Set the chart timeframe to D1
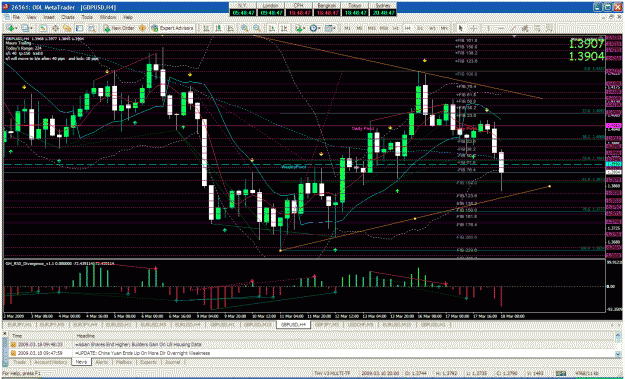This screenshot has height=379, width=625. pyautogui.click(x=420, y=28)
